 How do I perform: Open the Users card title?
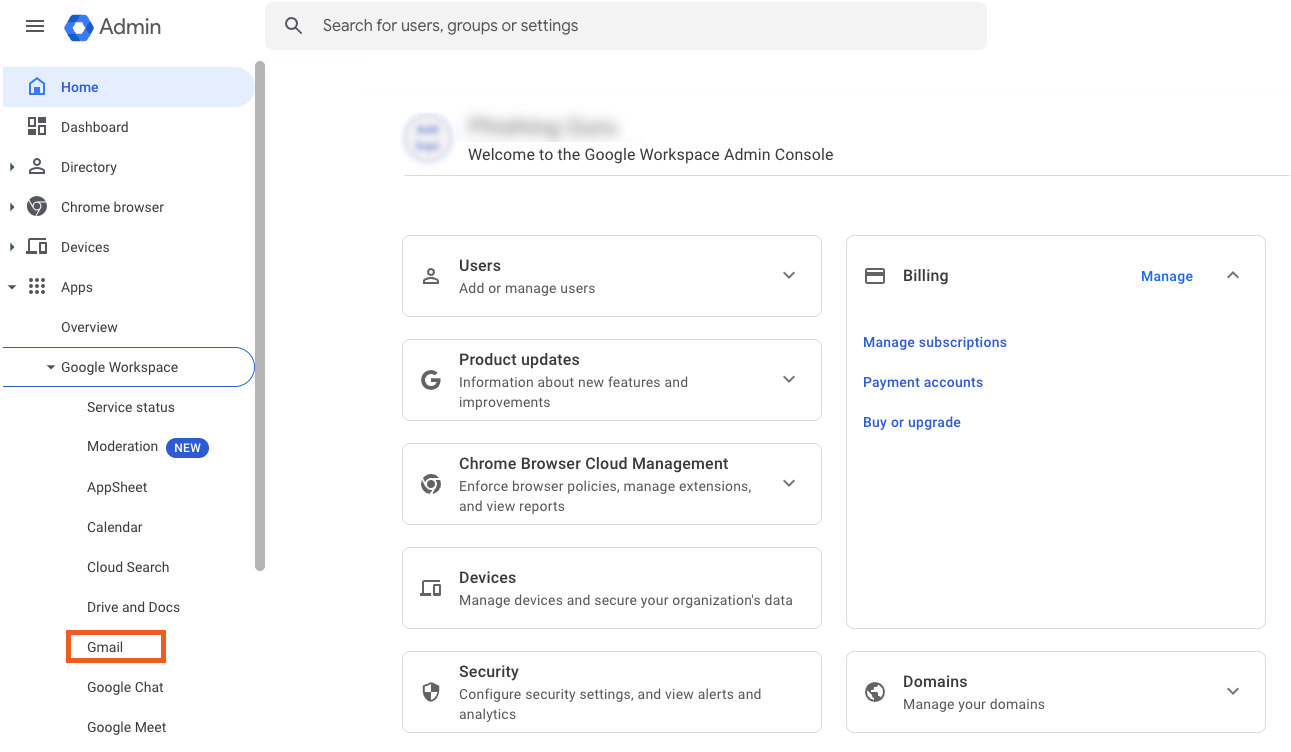pyautogui.click(x=480, y=266)
